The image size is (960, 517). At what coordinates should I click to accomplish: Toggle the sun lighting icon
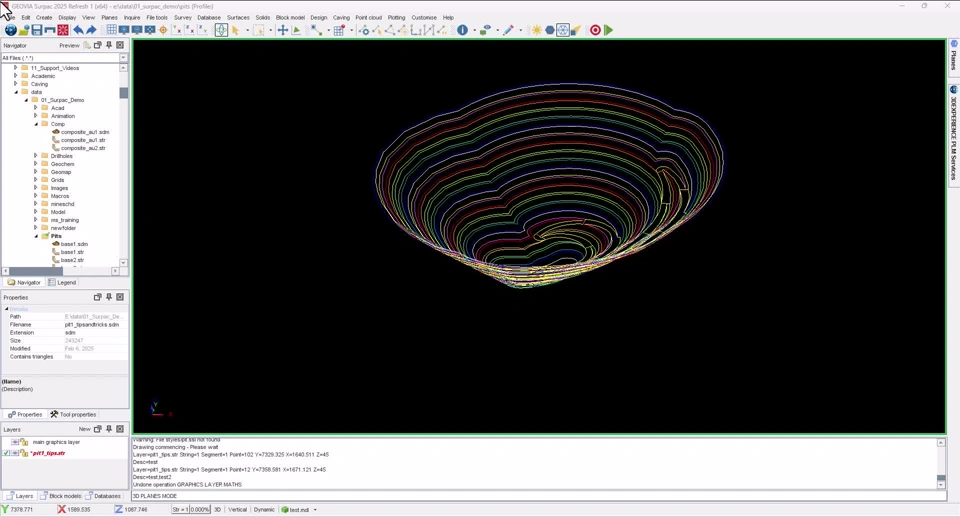537,30
